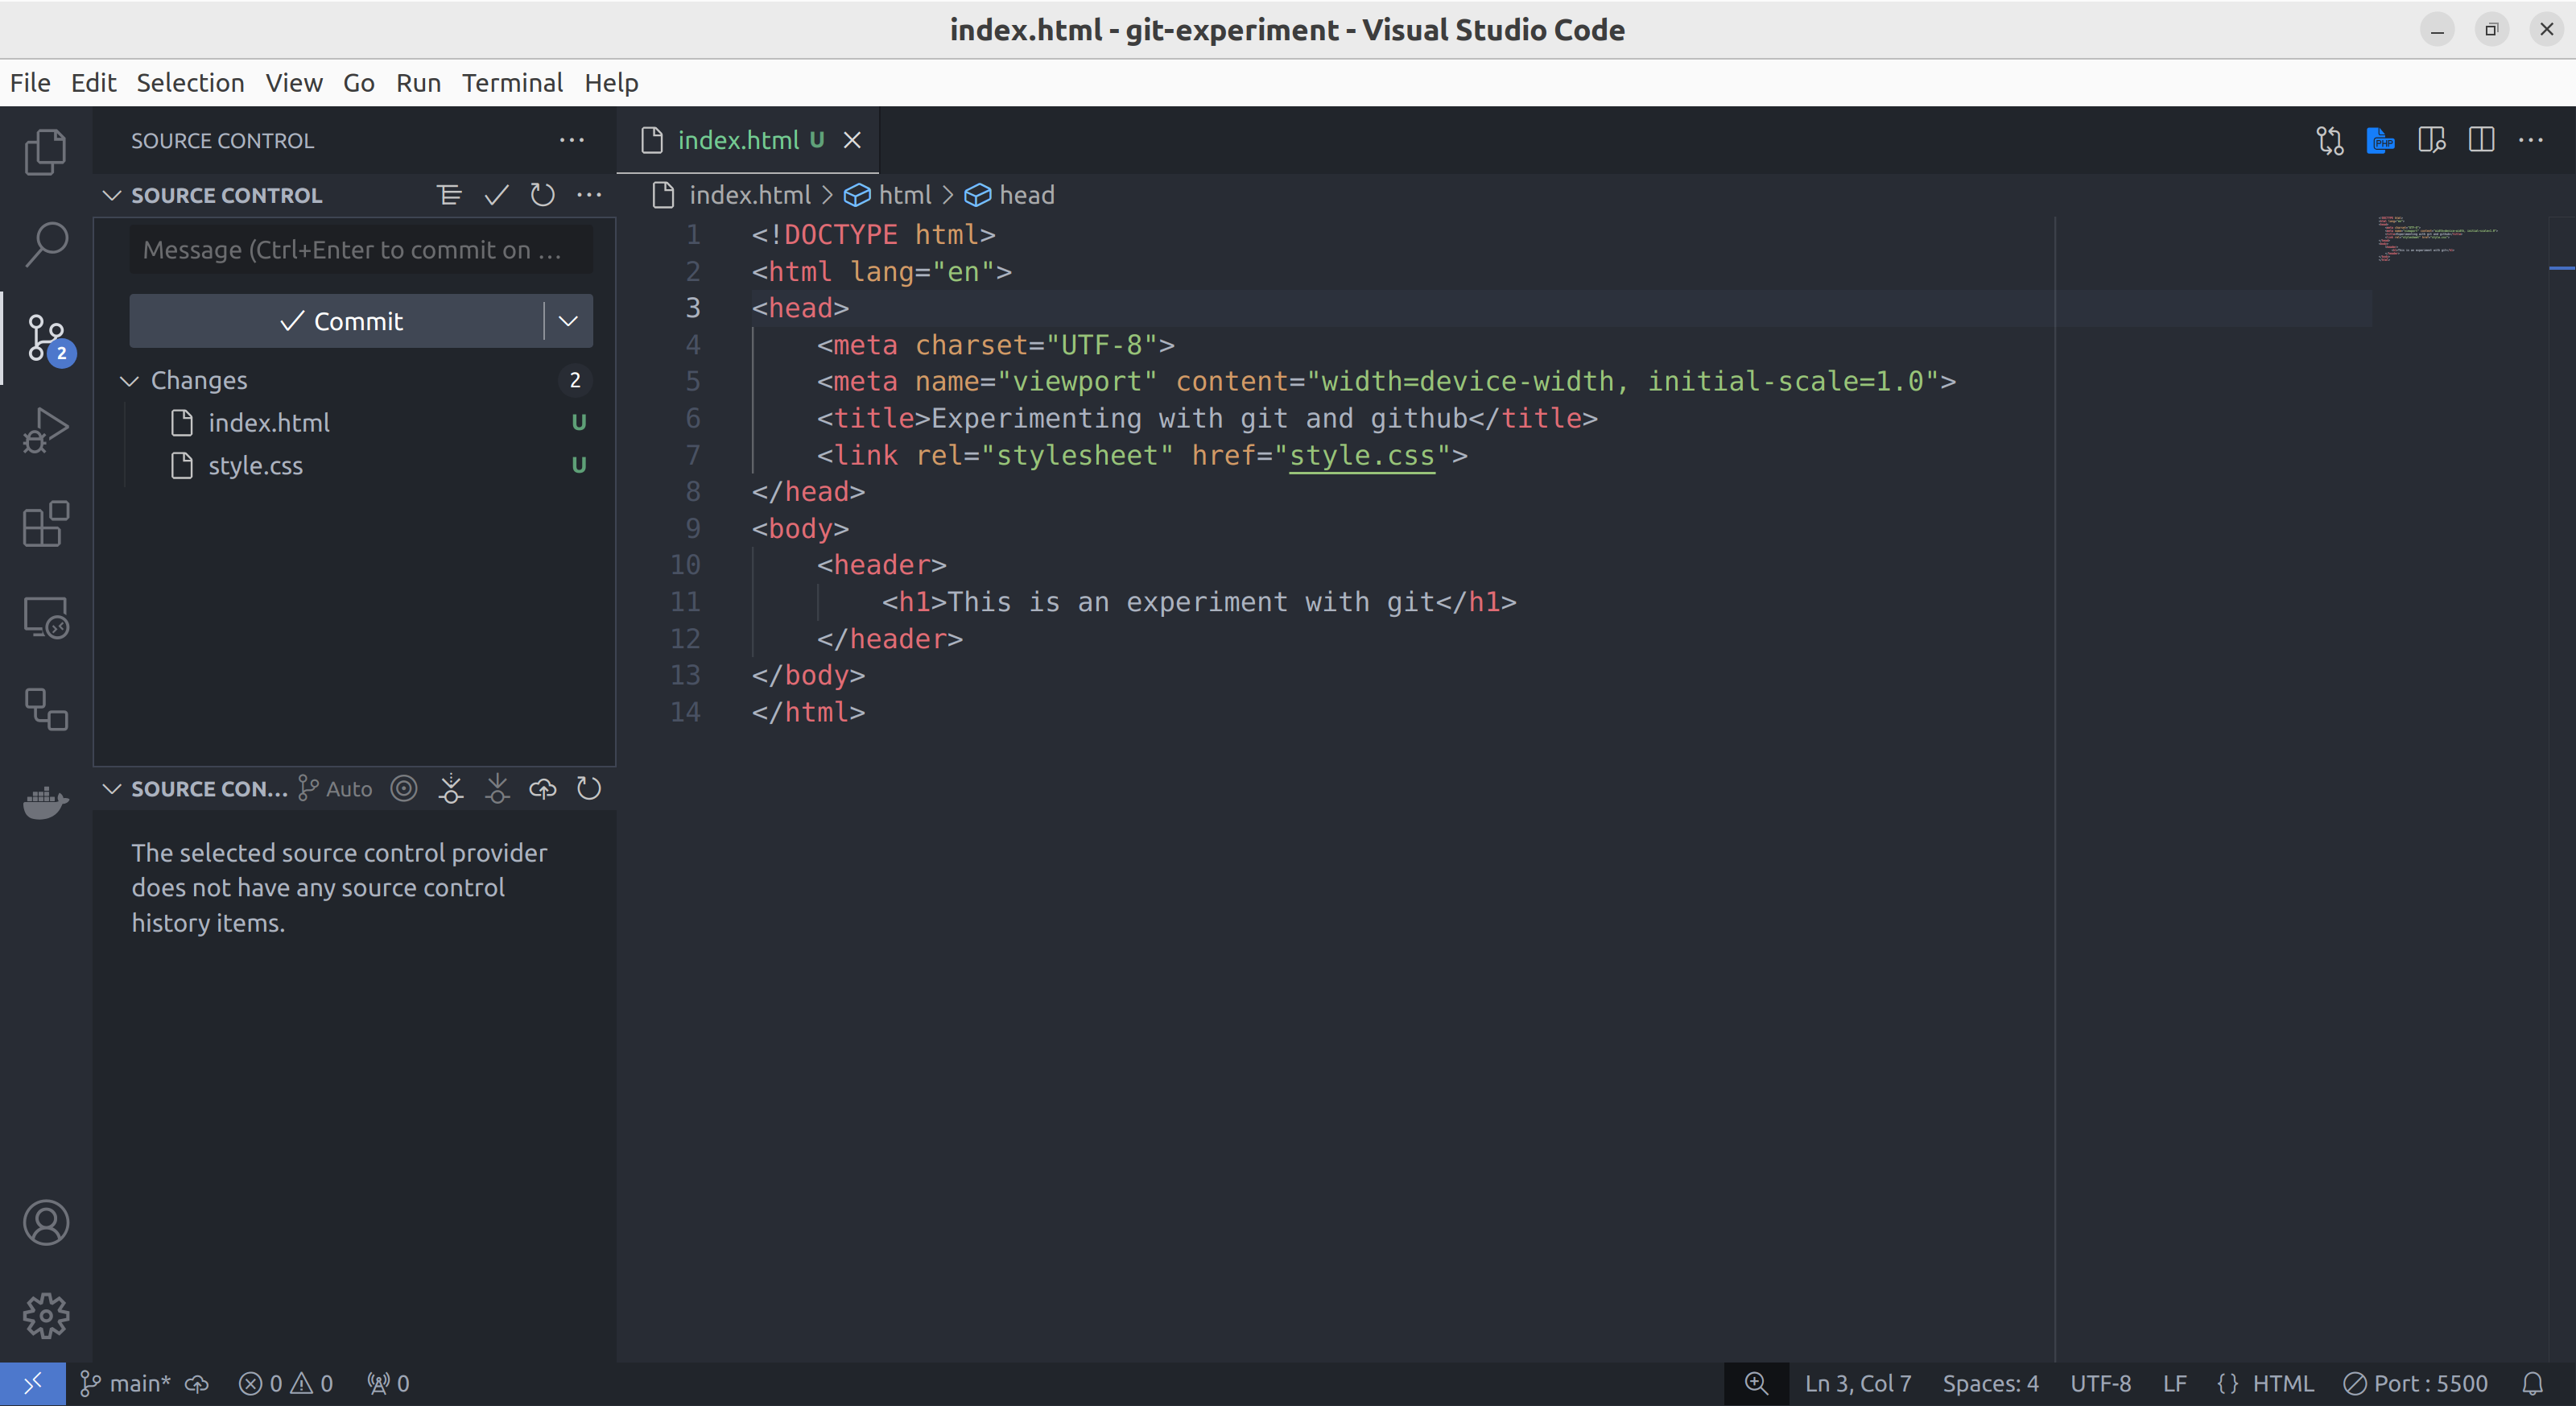Click the main branch status bar item

(x=128, y=1382)
